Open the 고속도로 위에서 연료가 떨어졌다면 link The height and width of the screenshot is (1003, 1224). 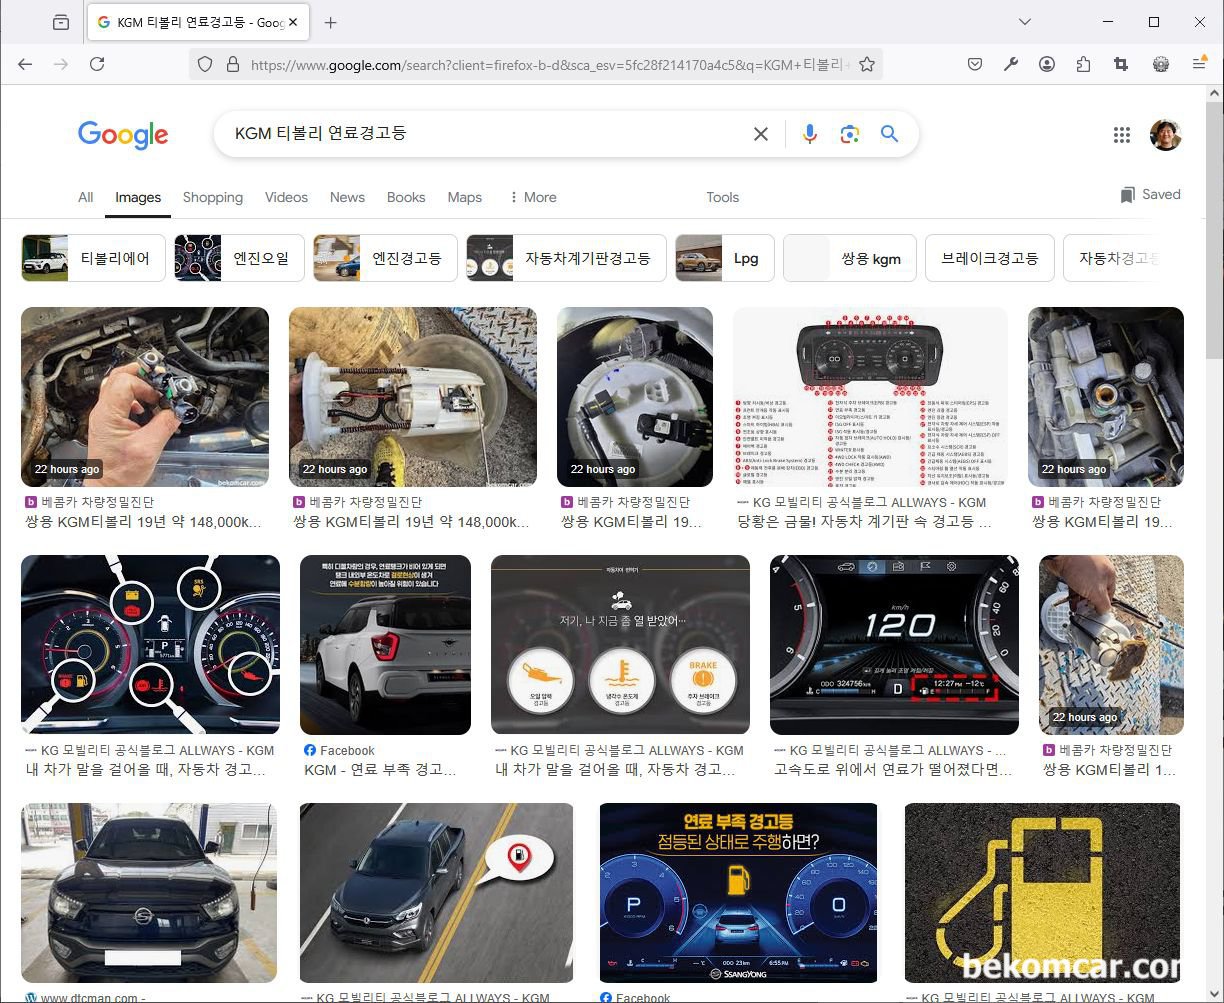click(893, 770)
